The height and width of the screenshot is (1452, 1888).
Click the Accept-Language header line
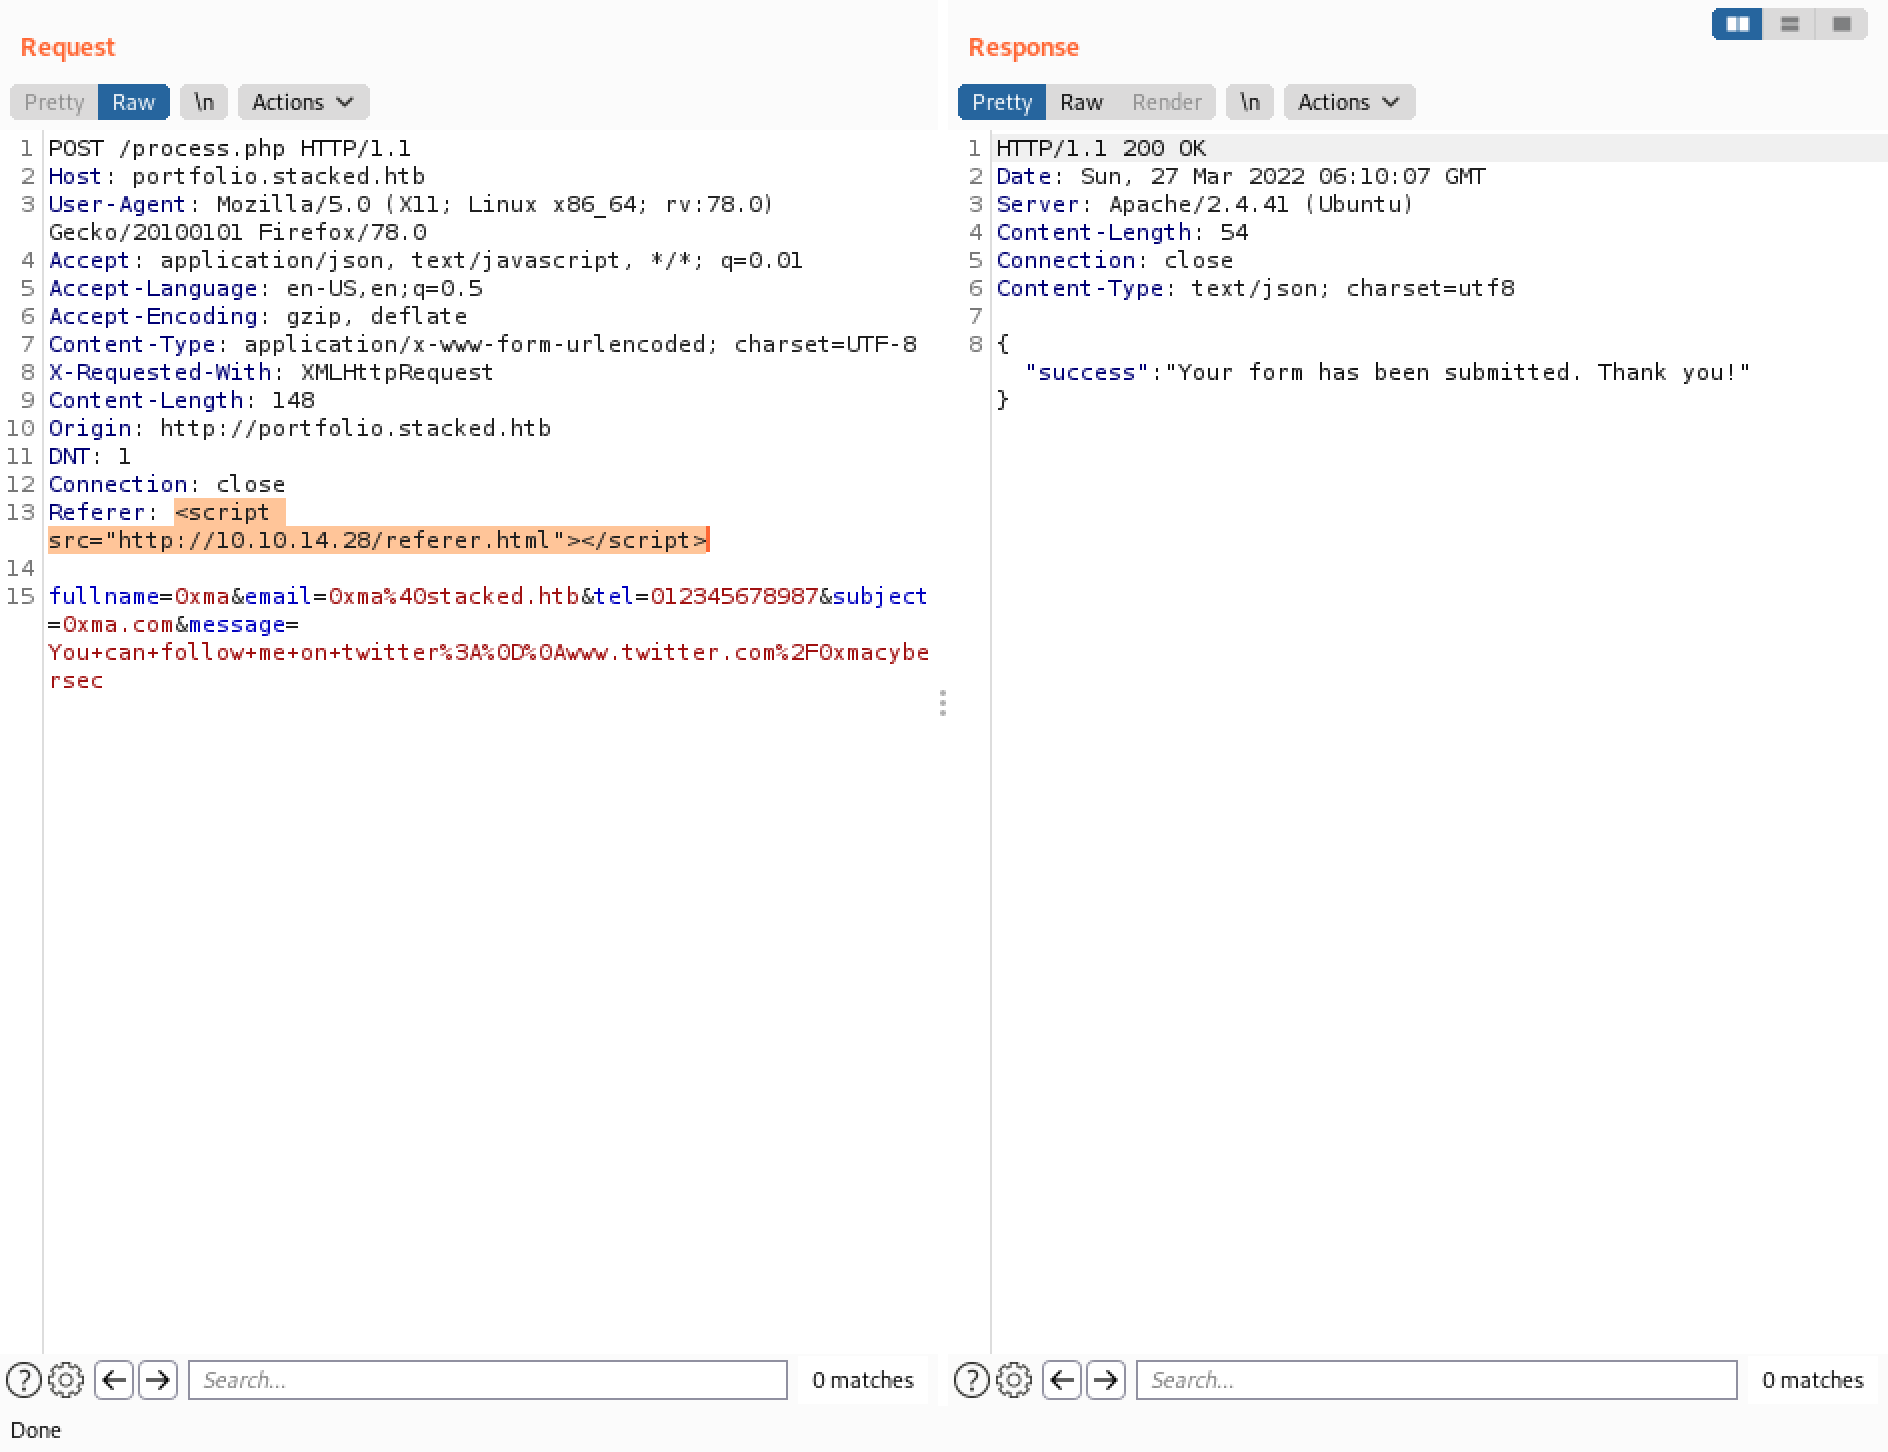(x=266, y=288)
